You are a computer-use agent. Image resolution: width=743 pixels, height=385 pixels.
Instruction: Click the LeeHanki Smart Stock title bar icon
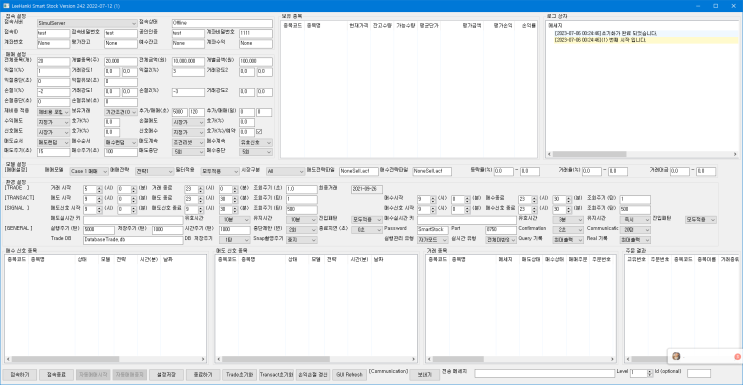click(x=6, y=5)
